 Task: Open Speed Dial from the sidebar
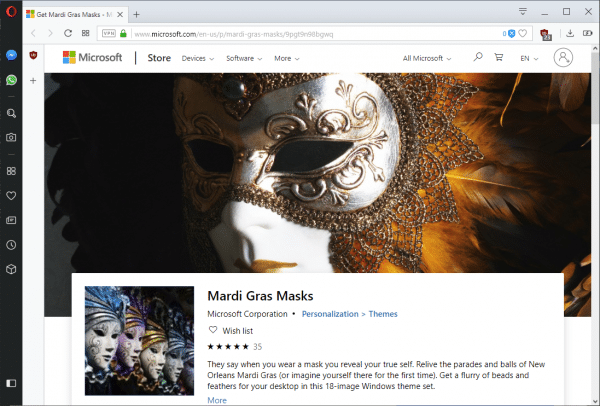point(11,171)
